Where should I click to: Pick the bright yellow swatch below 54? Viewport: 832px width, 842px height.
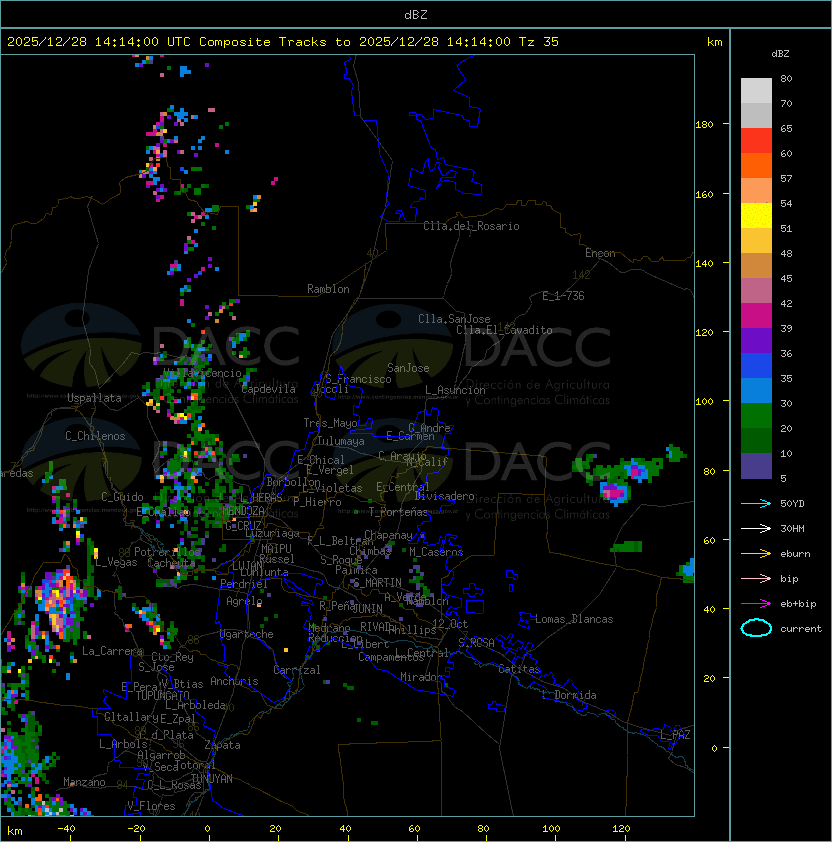pyautogui.click(x=756, y=216)
